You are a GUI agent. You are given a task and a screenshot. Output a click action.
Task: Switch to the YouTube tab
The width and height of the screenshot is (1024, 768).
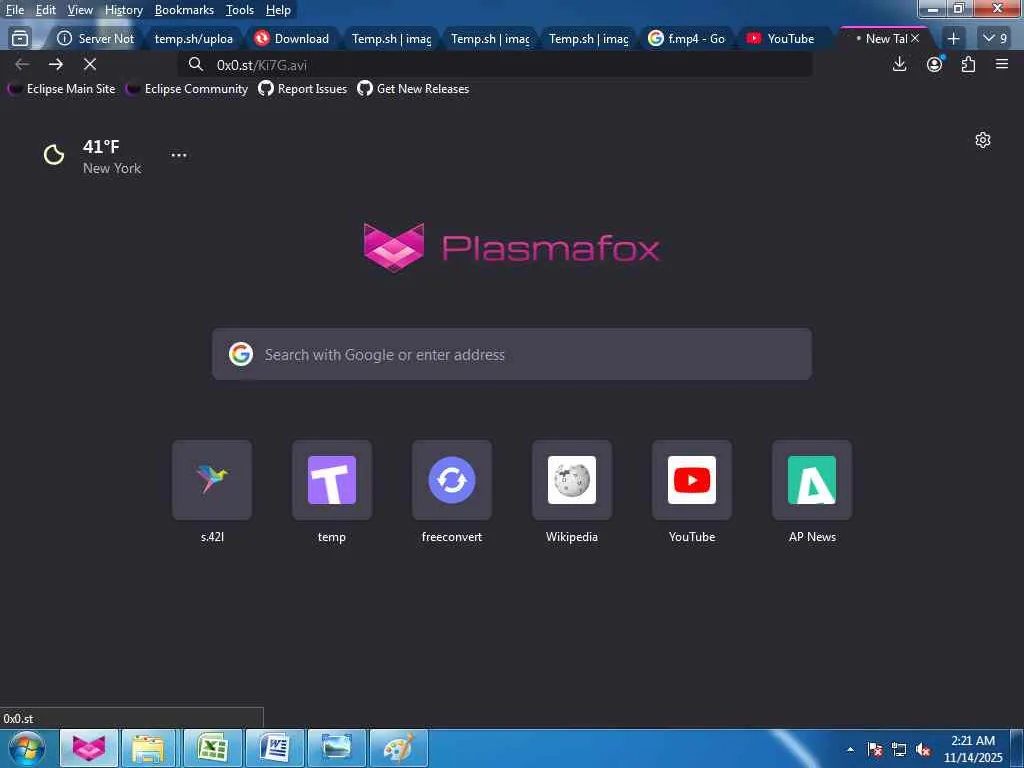(x=785, y=39)
